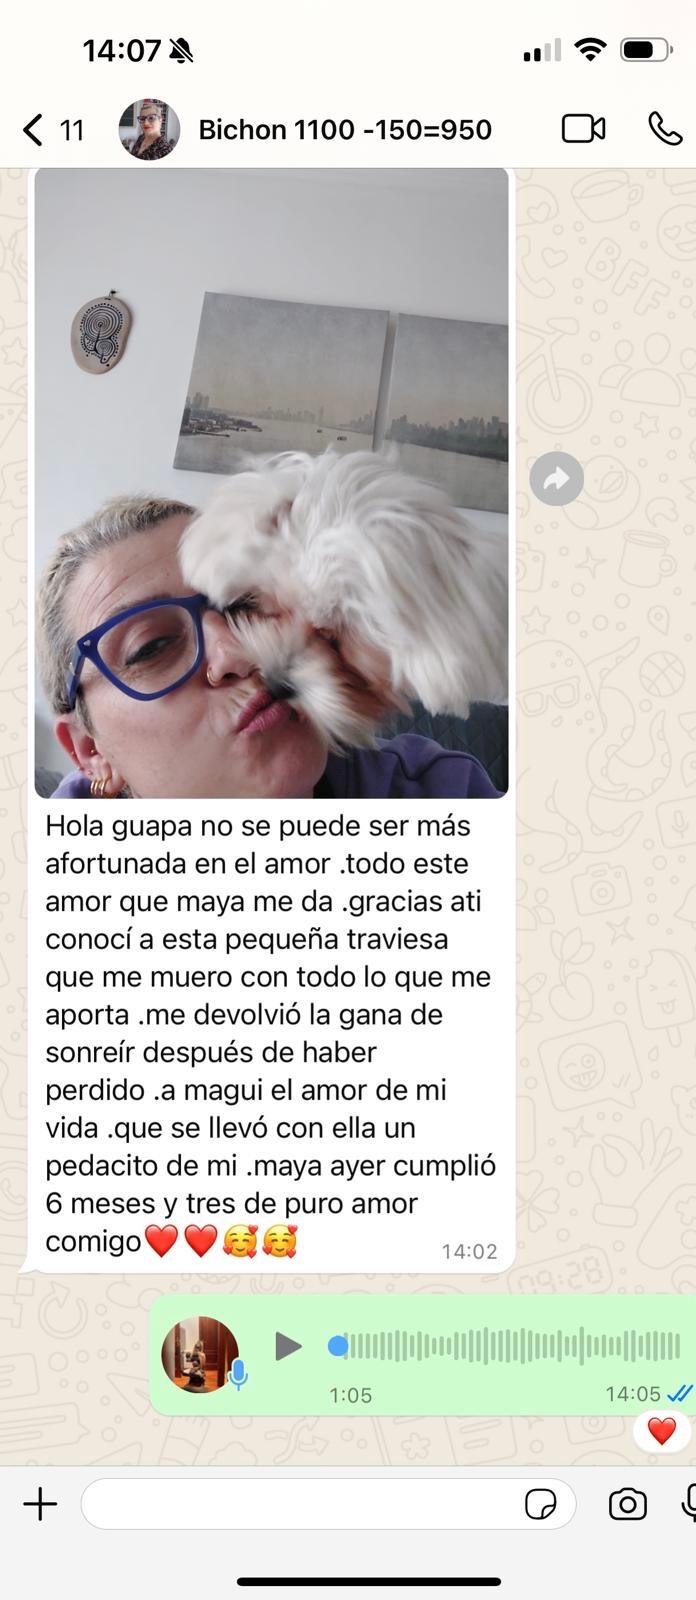Play the 1:05 voice message

pos(288,1346)
